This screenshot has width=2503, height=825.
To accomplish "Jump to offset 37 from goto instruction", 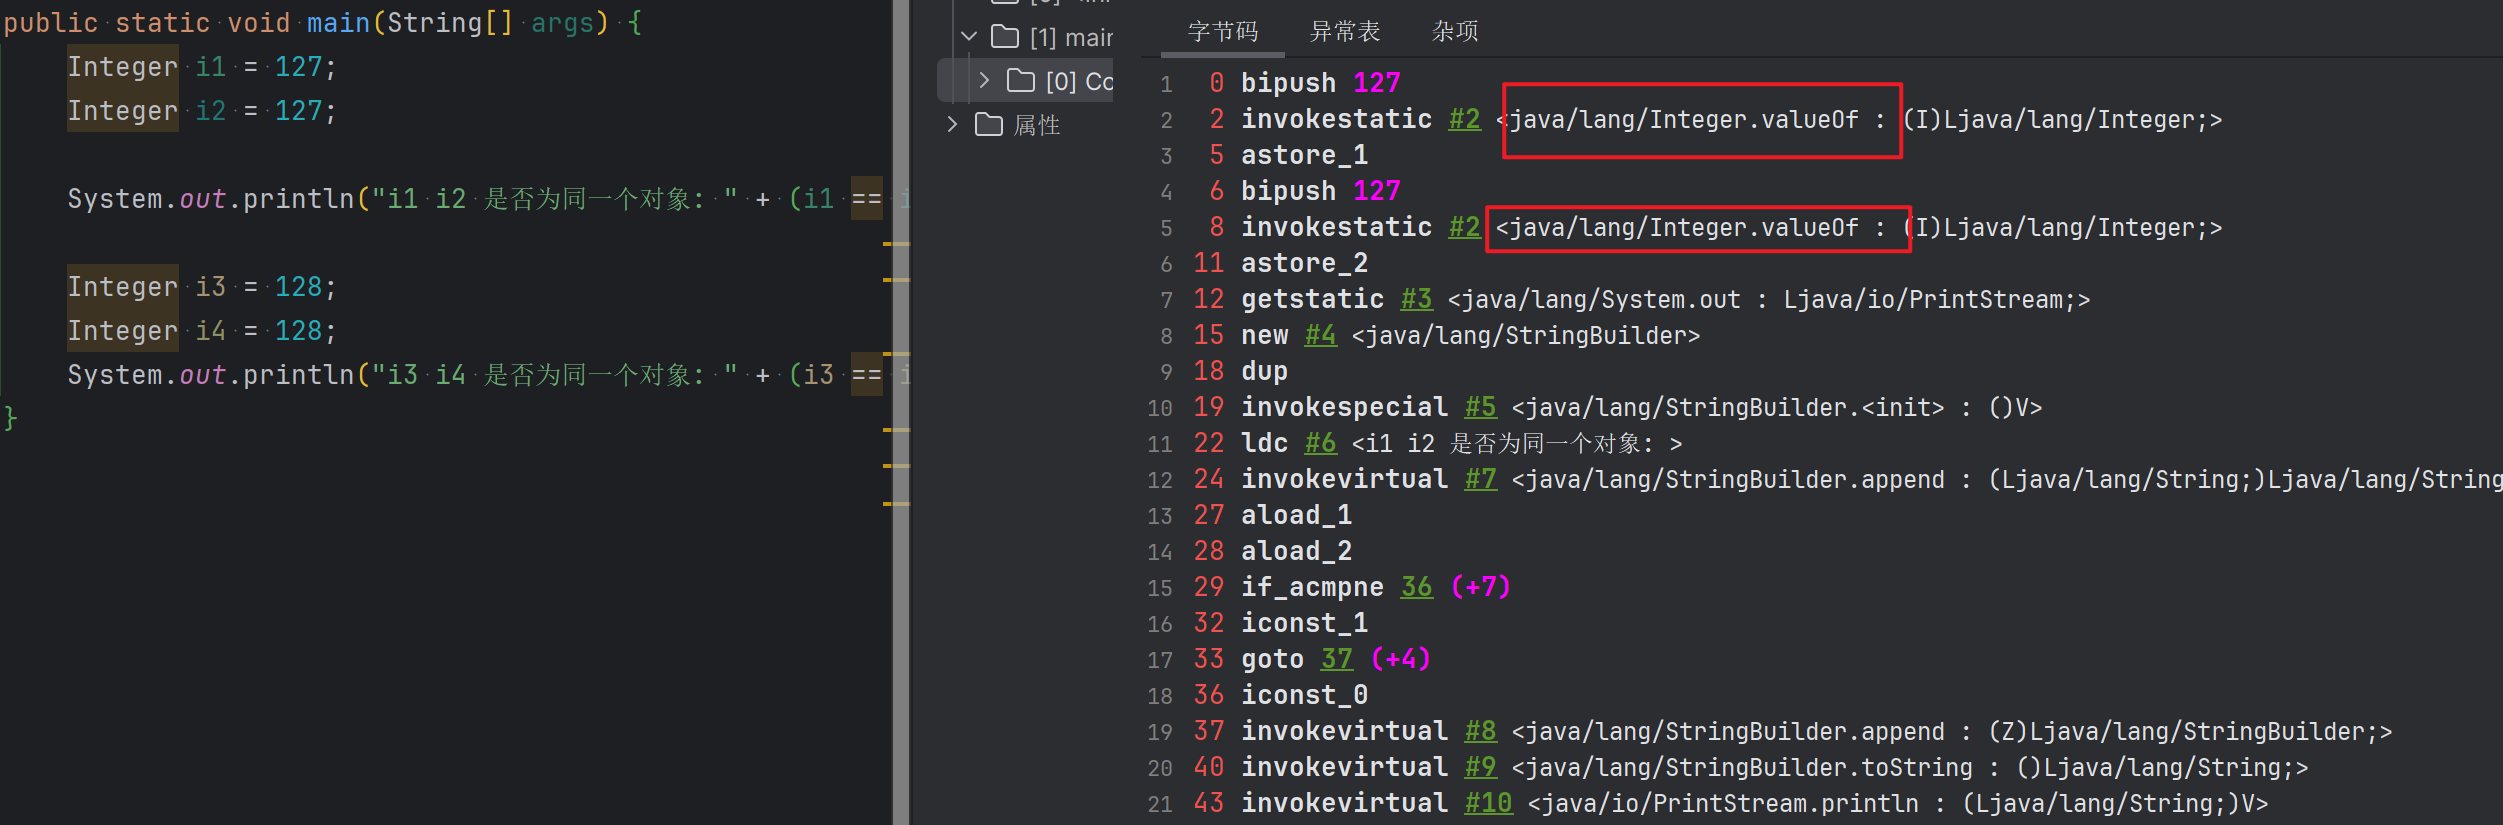I will tap(1336, 659).
